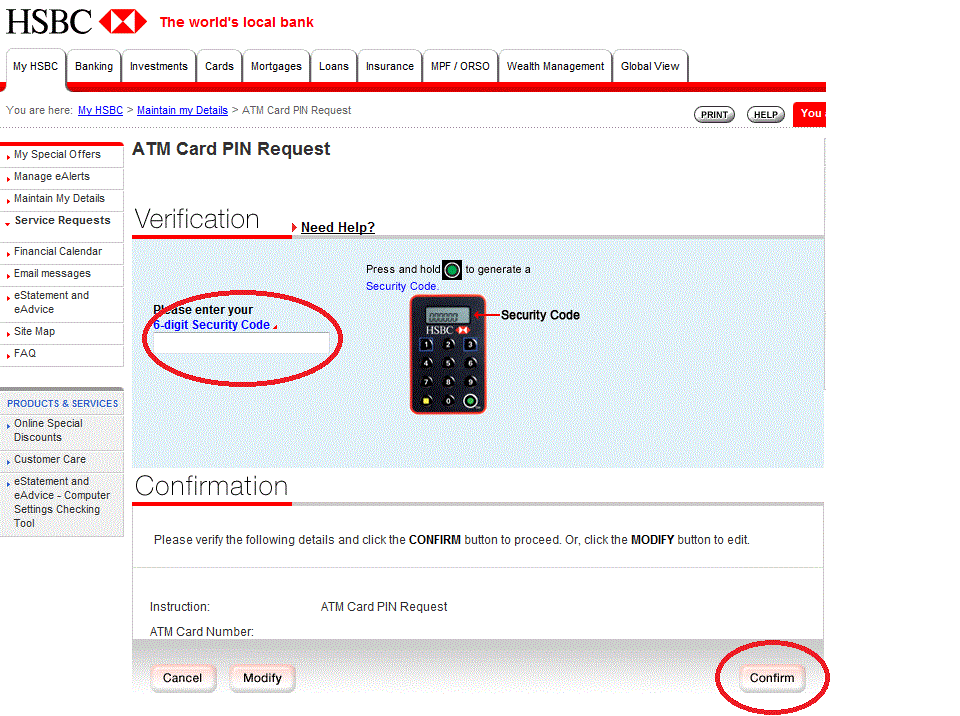The height and width of the screenshot is (716, 960).
Task: Click the Confirm button
Action: (x=771, y=678)
